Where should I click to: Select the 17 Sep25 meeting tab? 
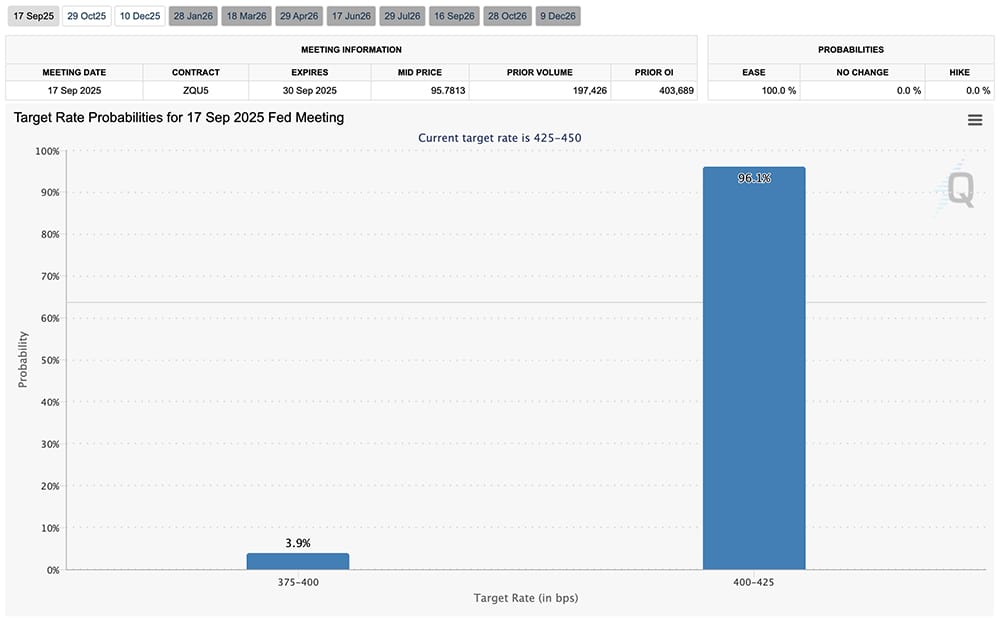(32, 16)
